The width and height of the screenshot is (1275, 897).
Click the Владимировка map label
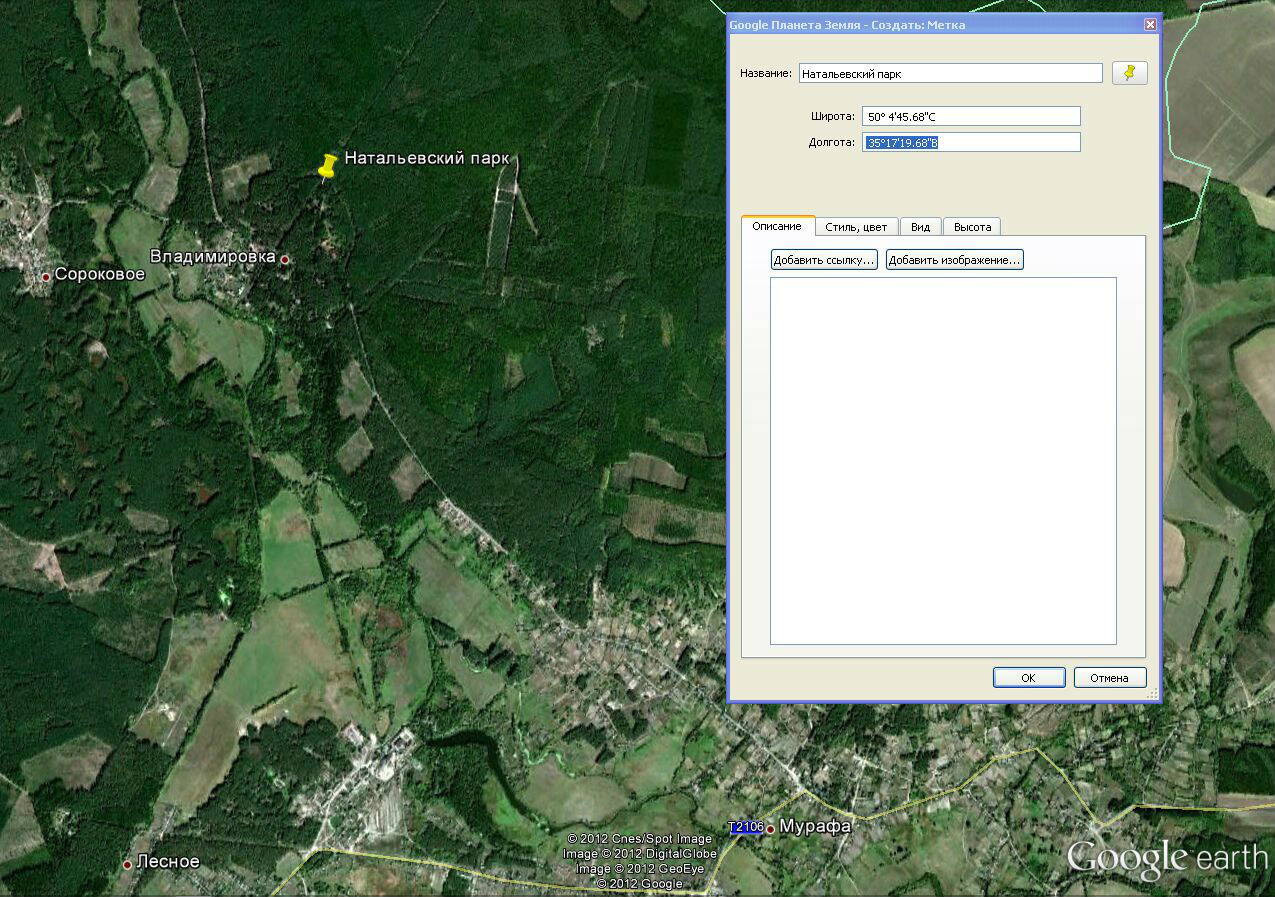pyautogui.click(x=213, y=257)
